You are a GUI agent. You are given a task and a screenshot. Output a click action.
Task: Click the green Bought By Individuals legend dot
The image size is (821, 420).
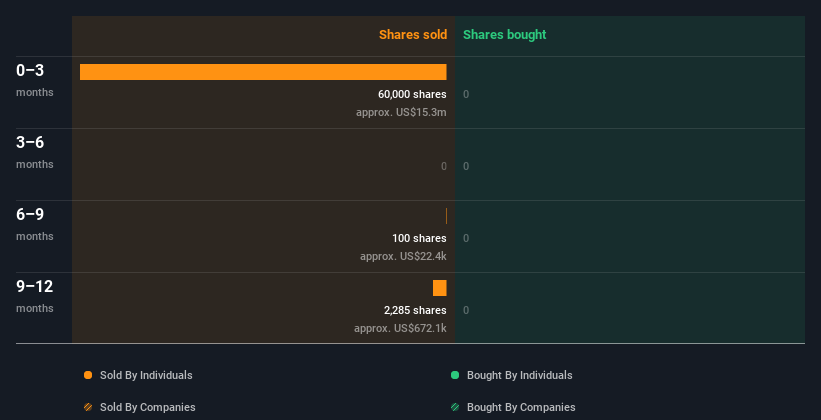[x=455, y=375]
